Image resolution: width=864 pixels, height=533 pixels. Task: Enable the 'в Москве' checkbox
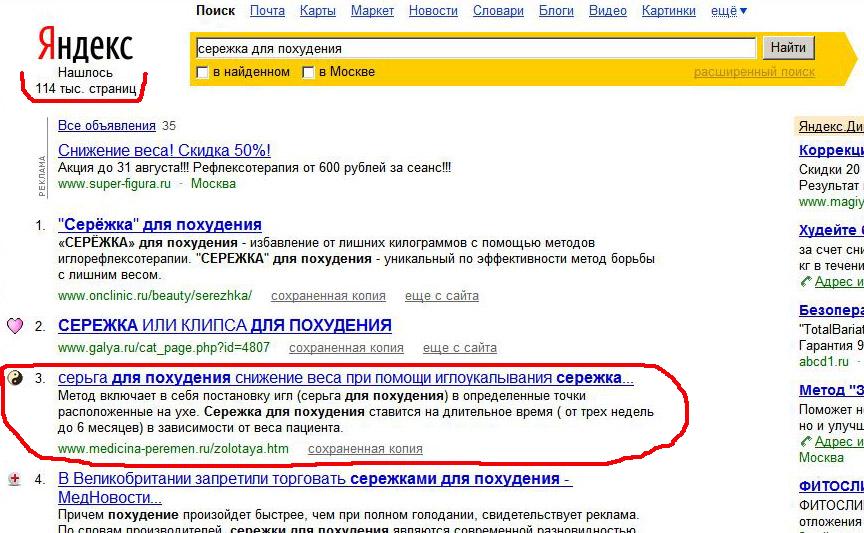coord(309,72)
